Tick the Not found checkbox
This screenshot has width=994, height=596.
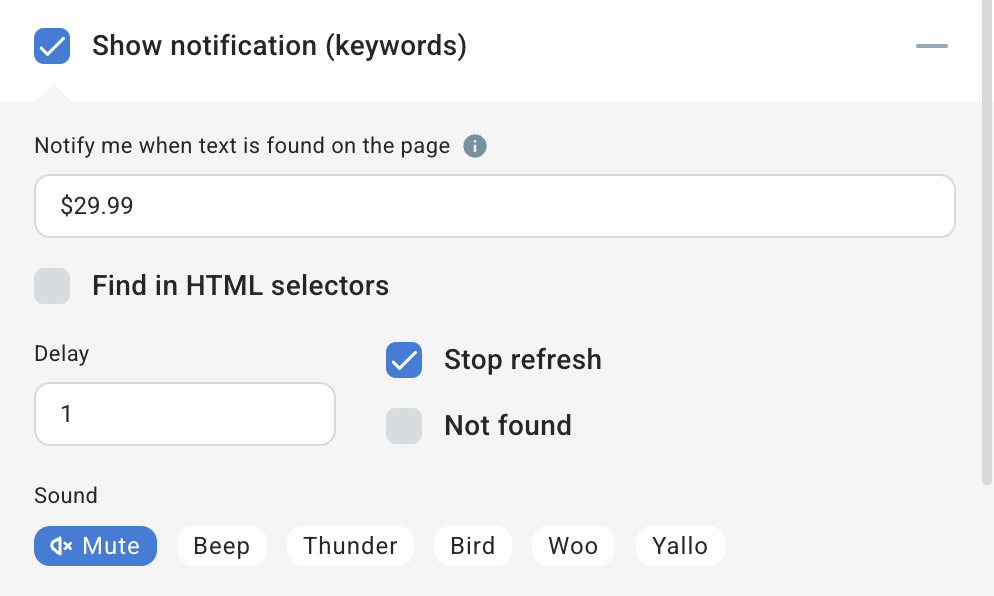pyautogui.click(x=404, y=426)
